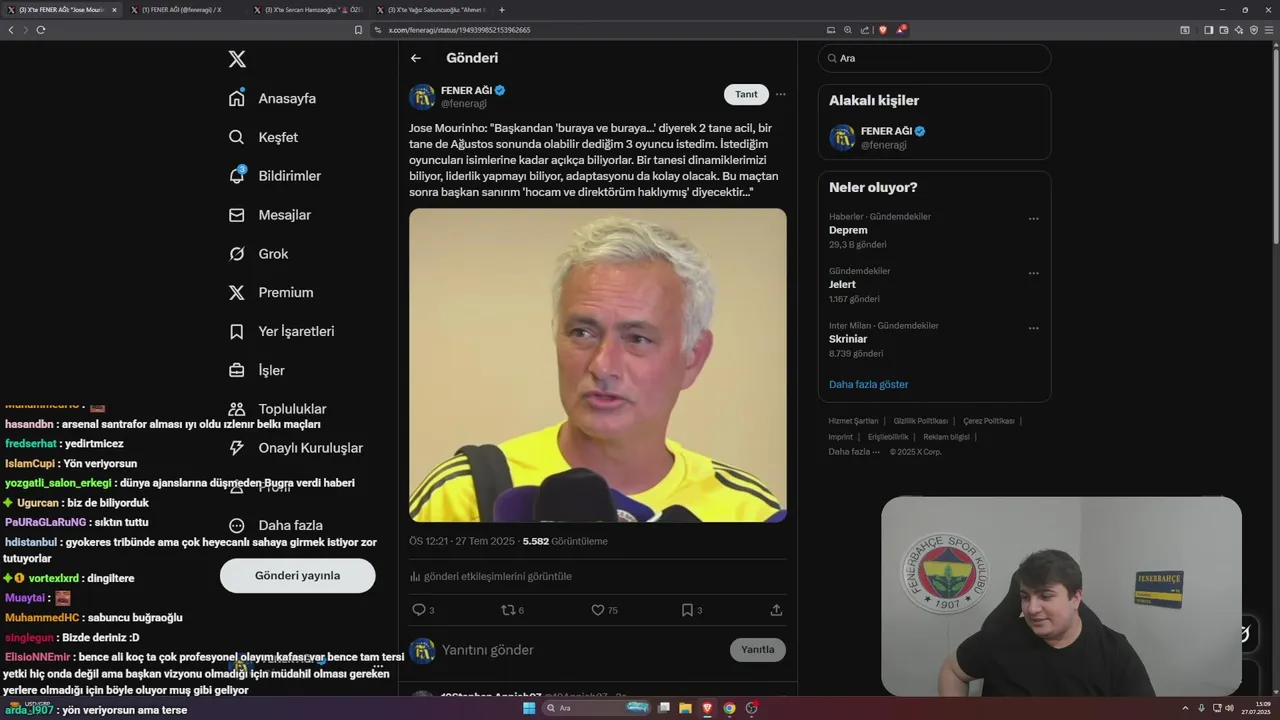Click the Brave shields icon
Screen dimensions: 1280x720
(x=883, y=30)
